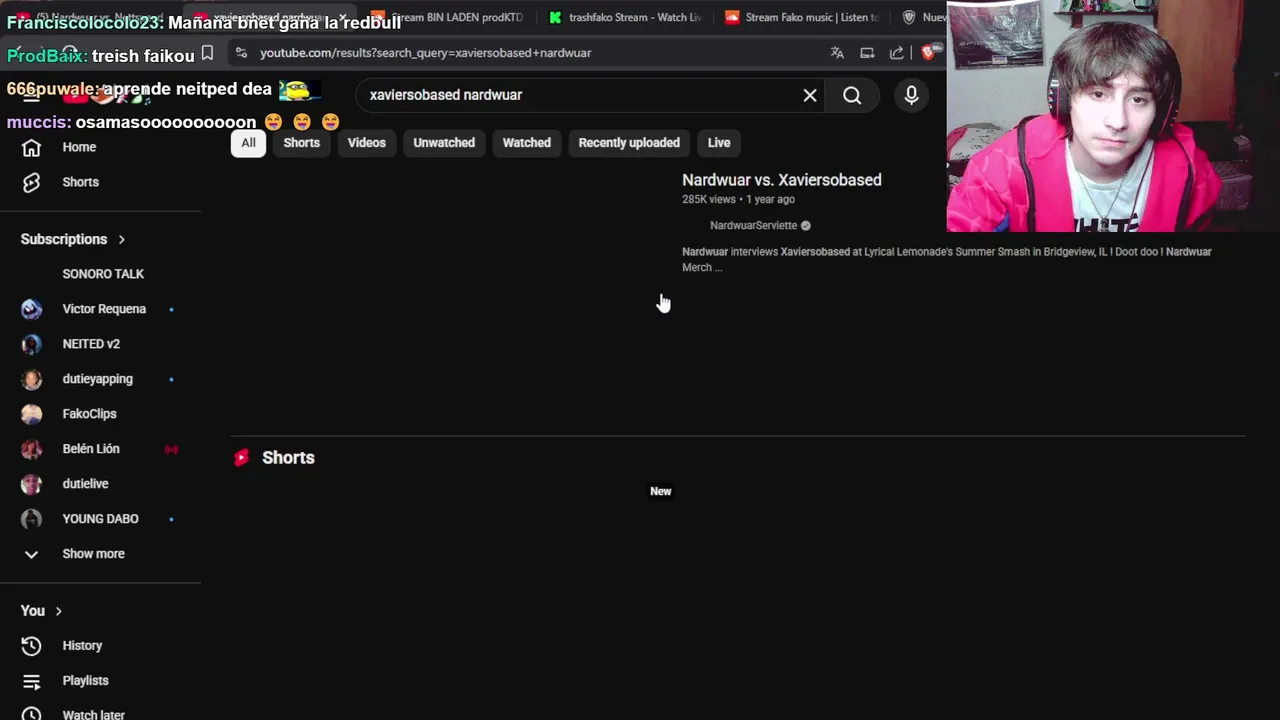Click the cast icon in address bar

(x=867, y=53)
